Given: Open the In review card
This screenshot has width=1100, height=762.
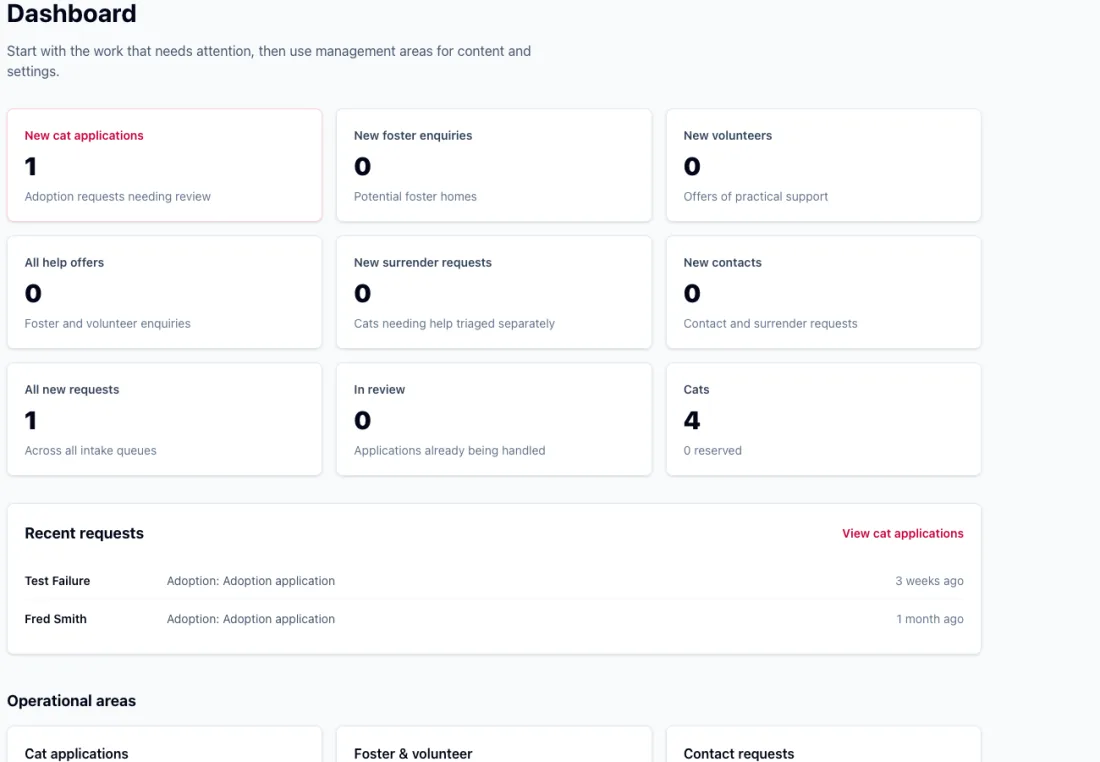Looking at the screenshot, I should 494,419.
